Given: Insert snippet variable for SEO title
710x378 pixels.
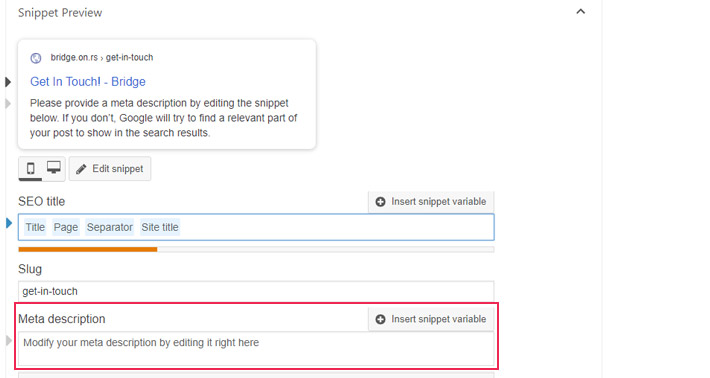Looking at the screenshot, I should click(x=431, y=201).
